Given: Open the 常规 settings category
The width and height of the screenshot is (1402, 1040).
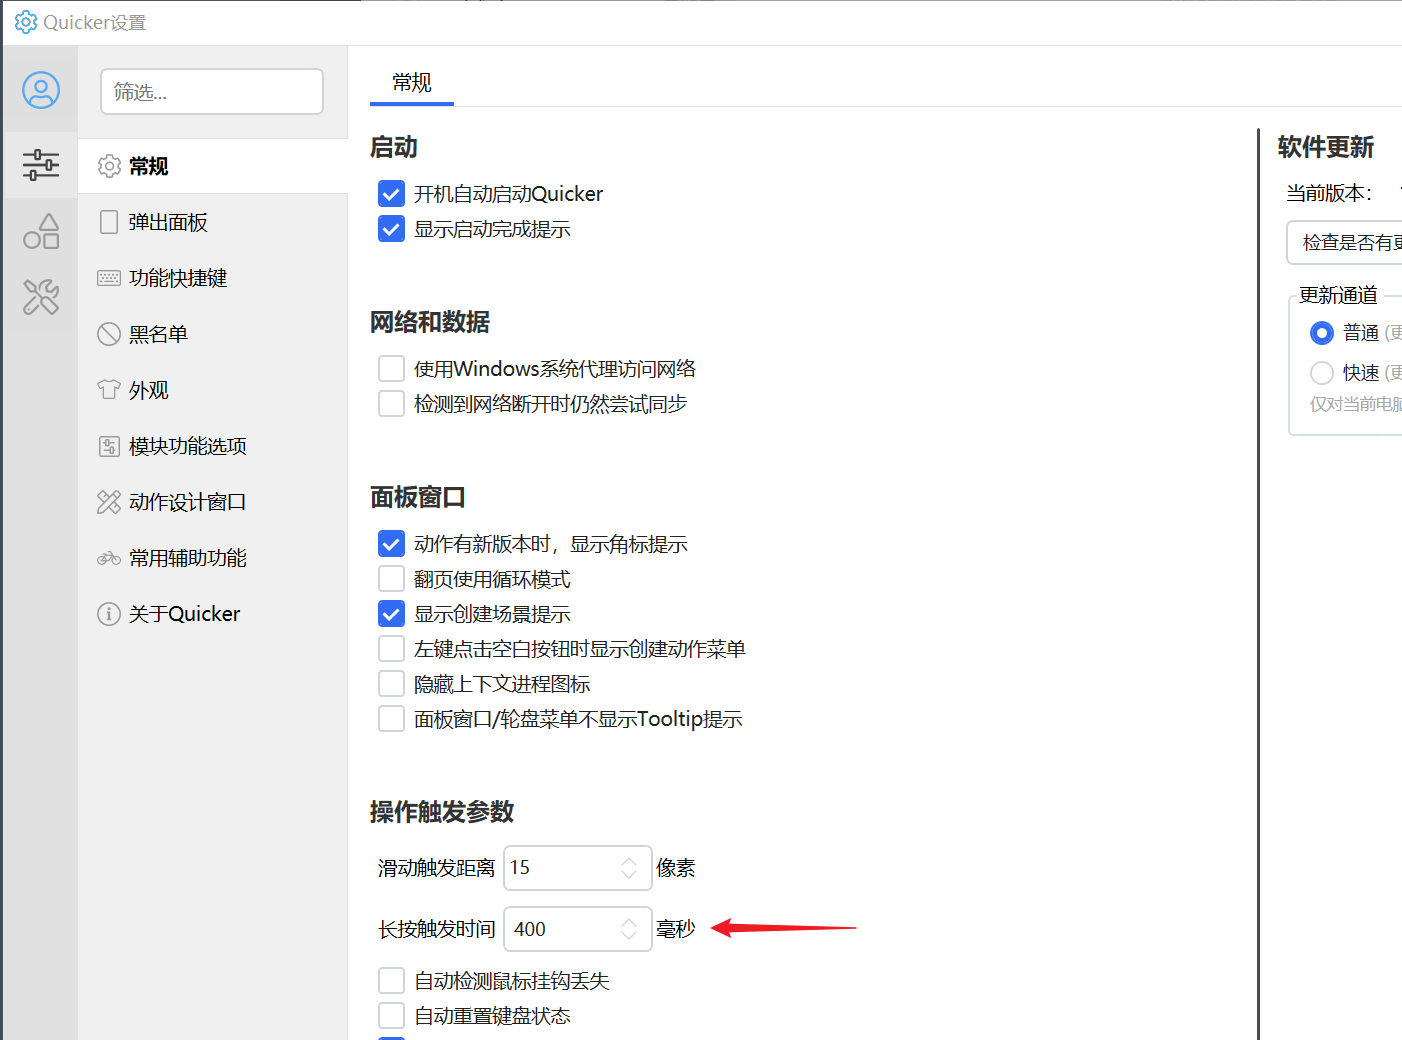Looking at the screenshot, I should point(213,166).
